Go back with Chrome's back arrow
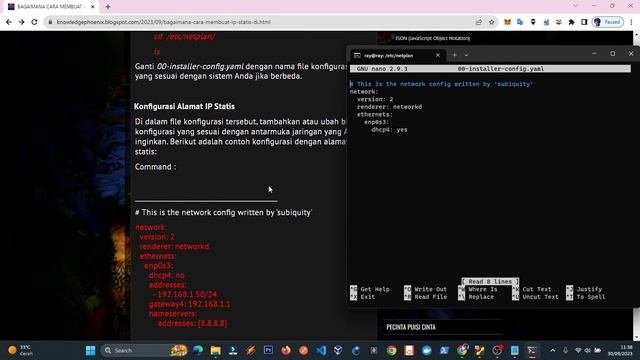Image resolution: width=640 pixels, height=360 pixels. (x=9, y=22)
